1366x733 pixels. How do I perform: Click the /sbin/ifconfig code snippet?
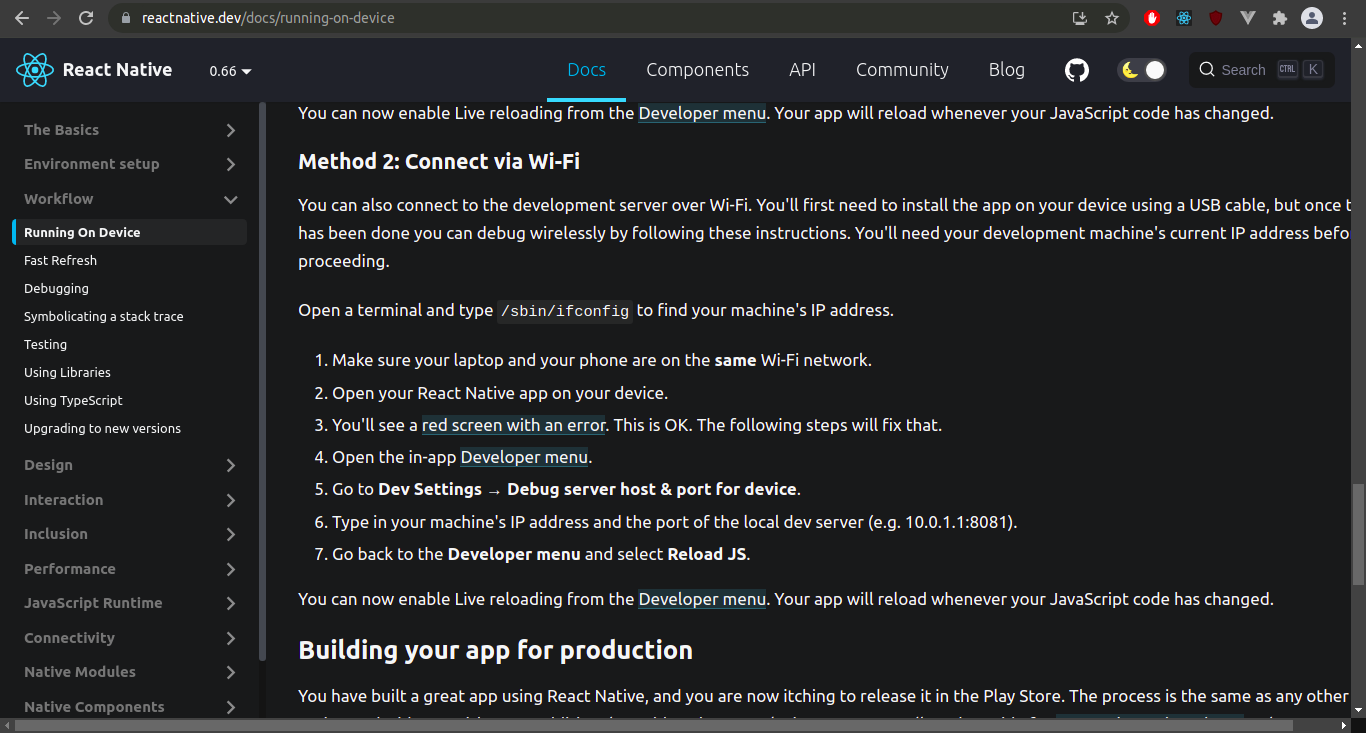tap(565, 311)
